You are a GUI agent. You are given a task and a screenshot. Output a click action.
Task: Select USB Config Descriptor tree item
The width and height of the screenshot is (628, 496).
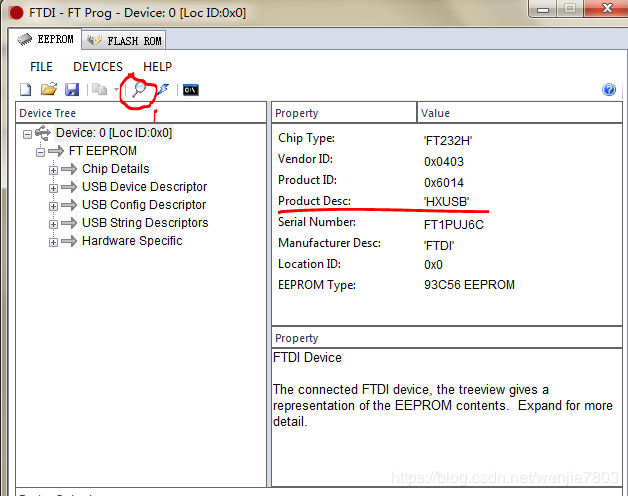coord(144,205)
